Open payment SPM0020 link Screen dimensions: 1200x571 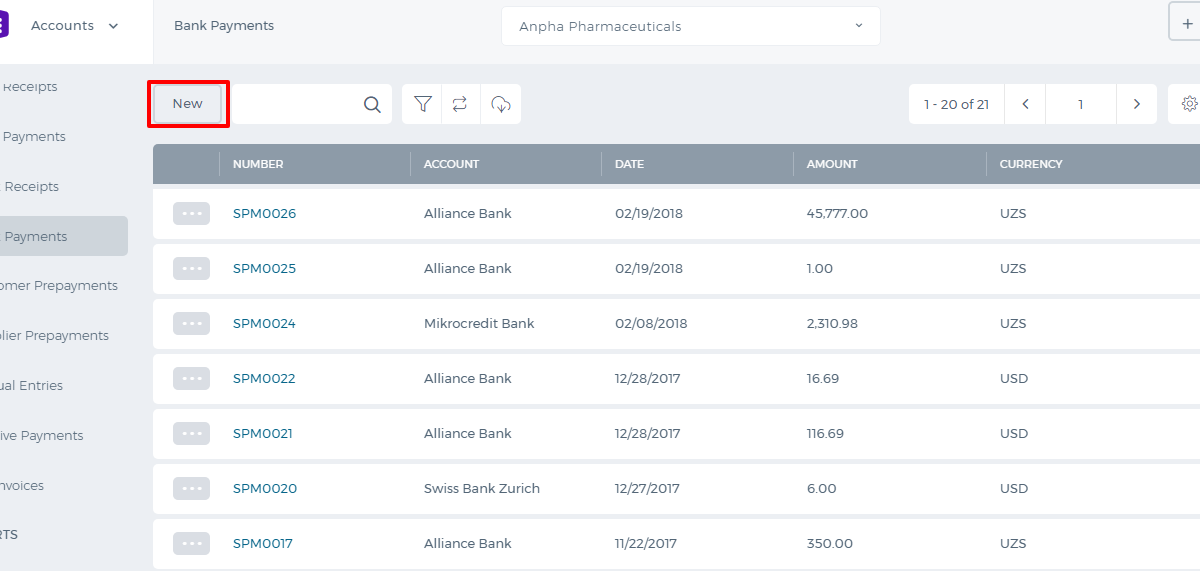pos(265,488)
